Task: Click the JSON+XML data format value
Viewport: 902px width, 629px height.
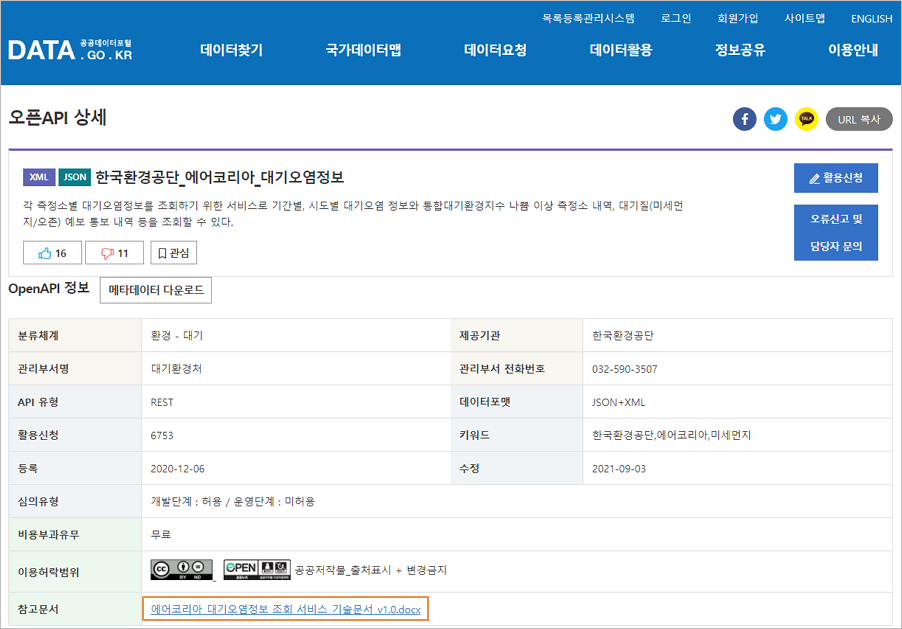Action: (x=618, y=402)
